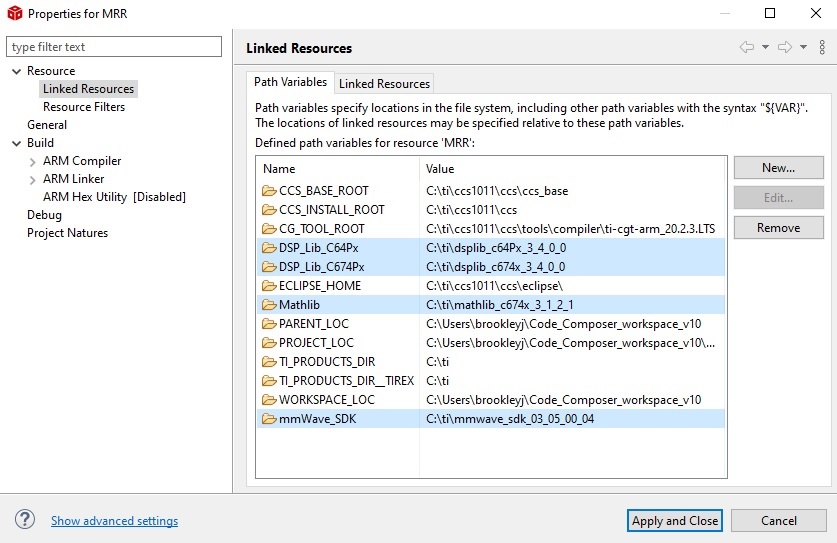Click the help question mark icon
The width and height of the screenshot is (837, 543).
tap(25, 520)
